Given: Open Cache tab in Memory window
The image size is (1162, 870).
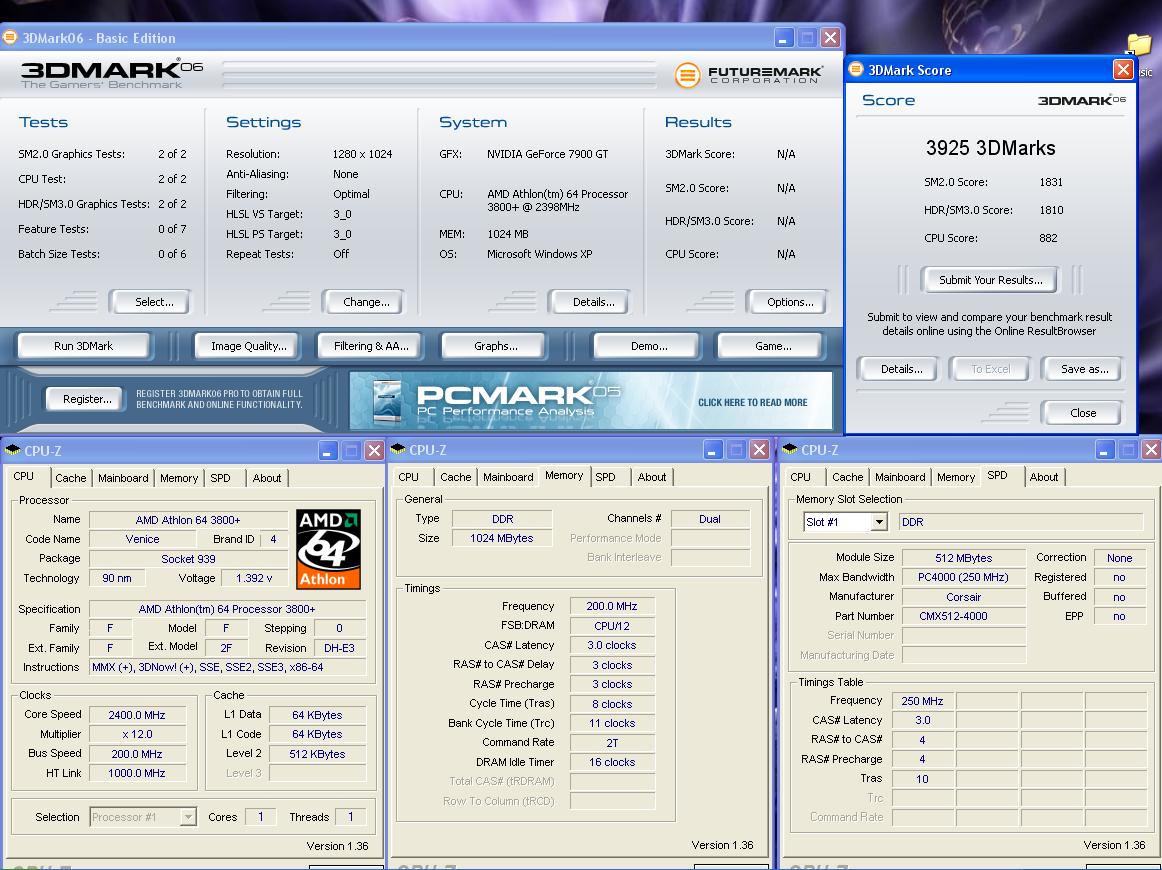Looking at the screenshot, I should tap(456, 477).
